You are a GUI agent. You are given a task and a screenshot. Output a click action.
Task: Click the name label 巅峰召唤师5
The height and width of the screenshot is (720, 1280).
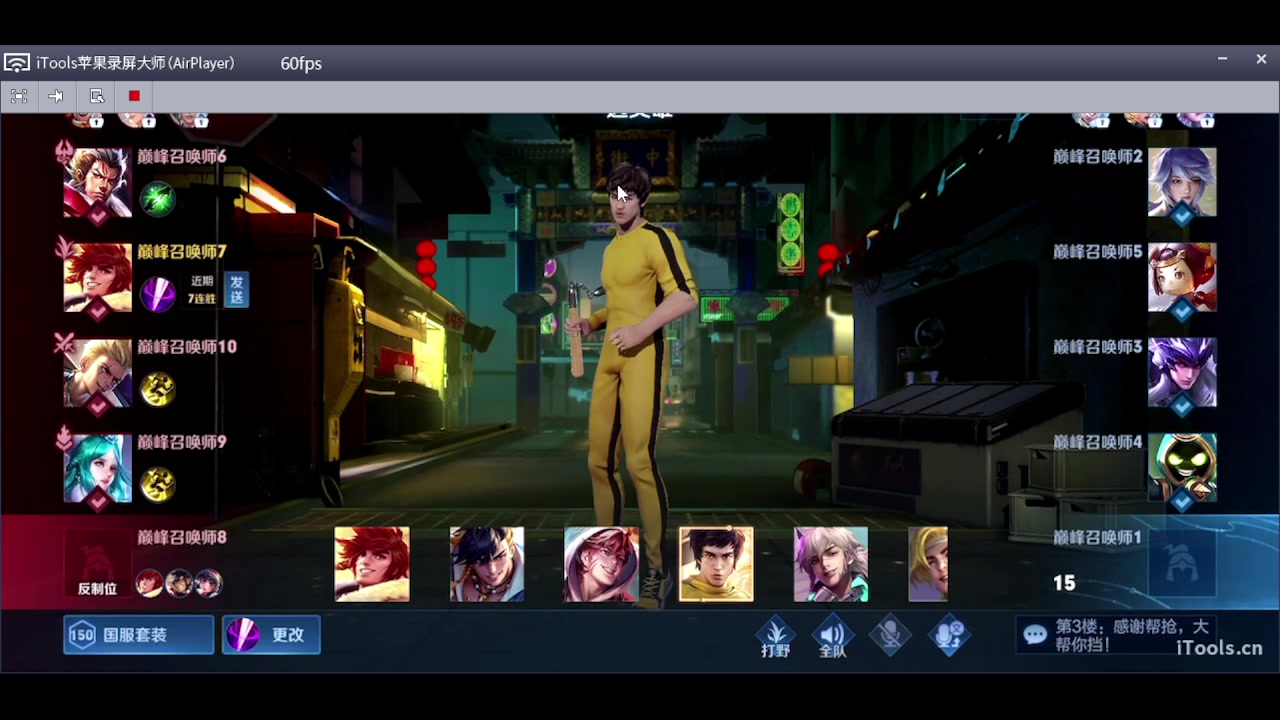pyautogui.click(x=1098, y=252)
